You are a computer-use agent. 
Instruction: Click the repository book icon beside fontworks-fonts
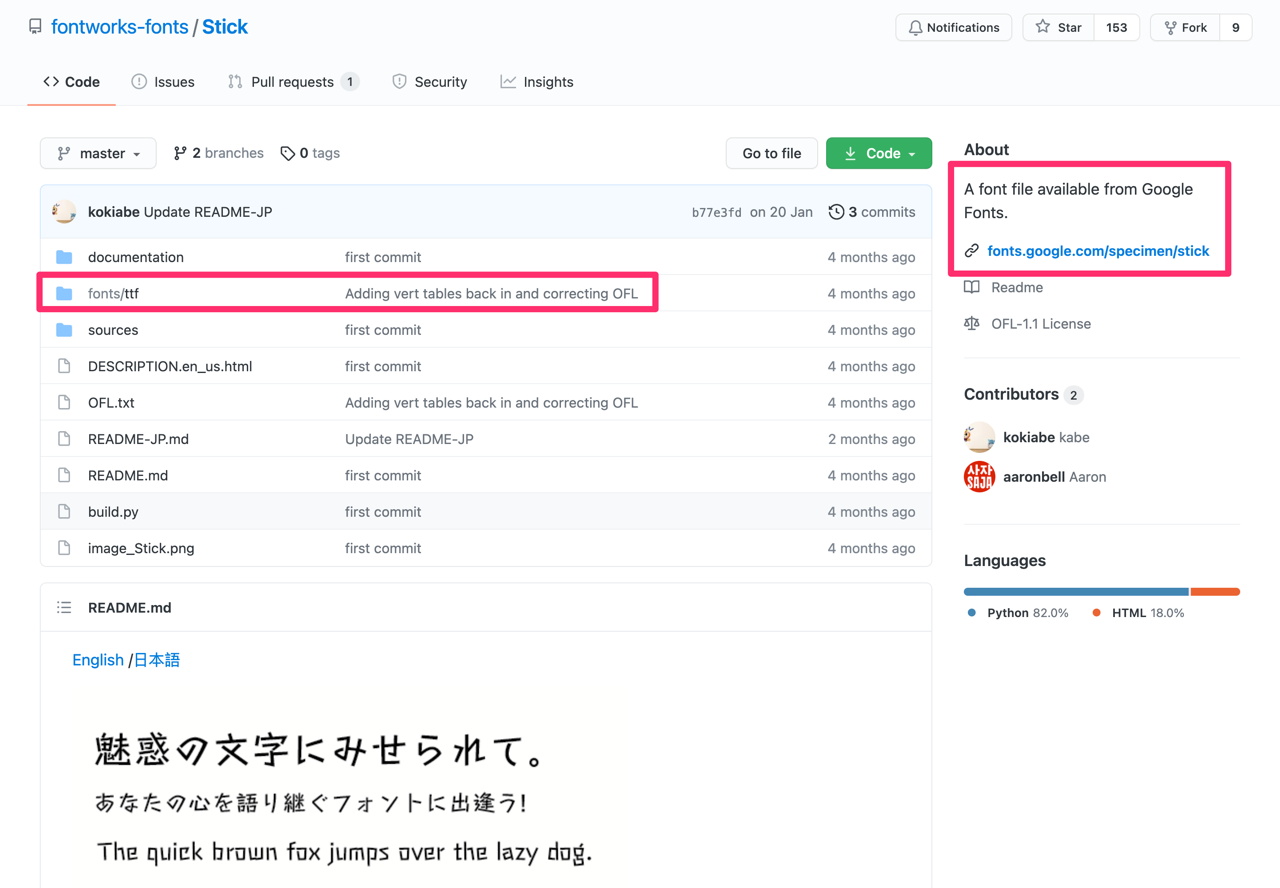36,27
